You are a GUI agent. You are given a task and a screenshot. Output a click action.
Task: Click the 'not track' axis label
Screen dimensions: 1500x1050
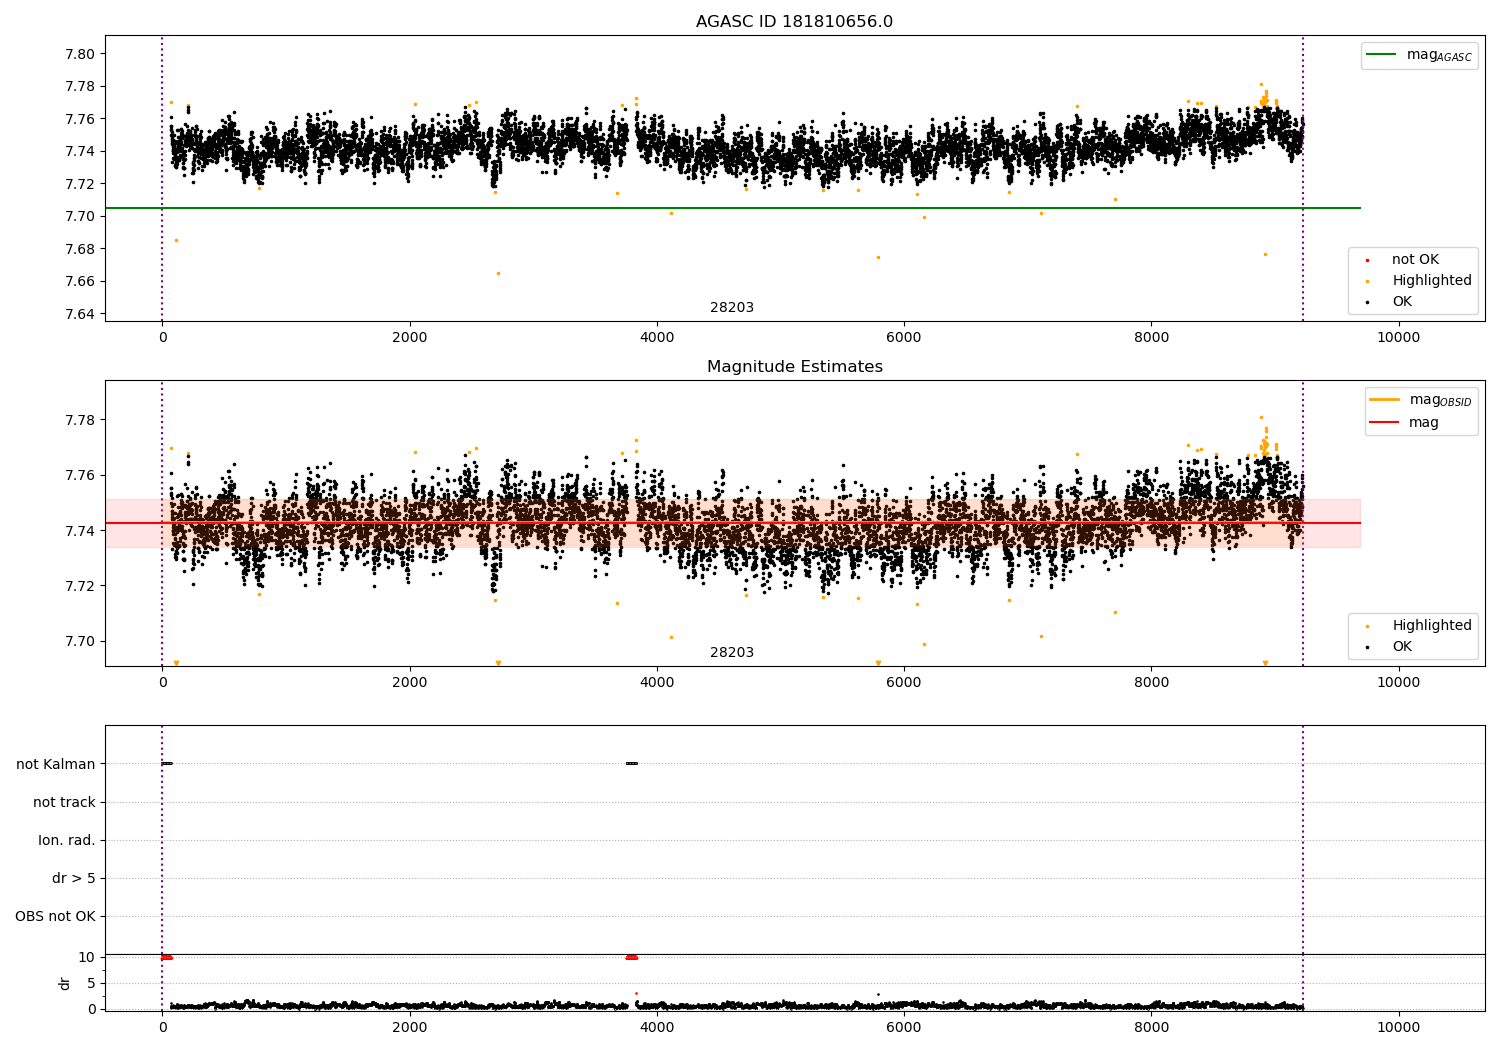coord(64,802)
